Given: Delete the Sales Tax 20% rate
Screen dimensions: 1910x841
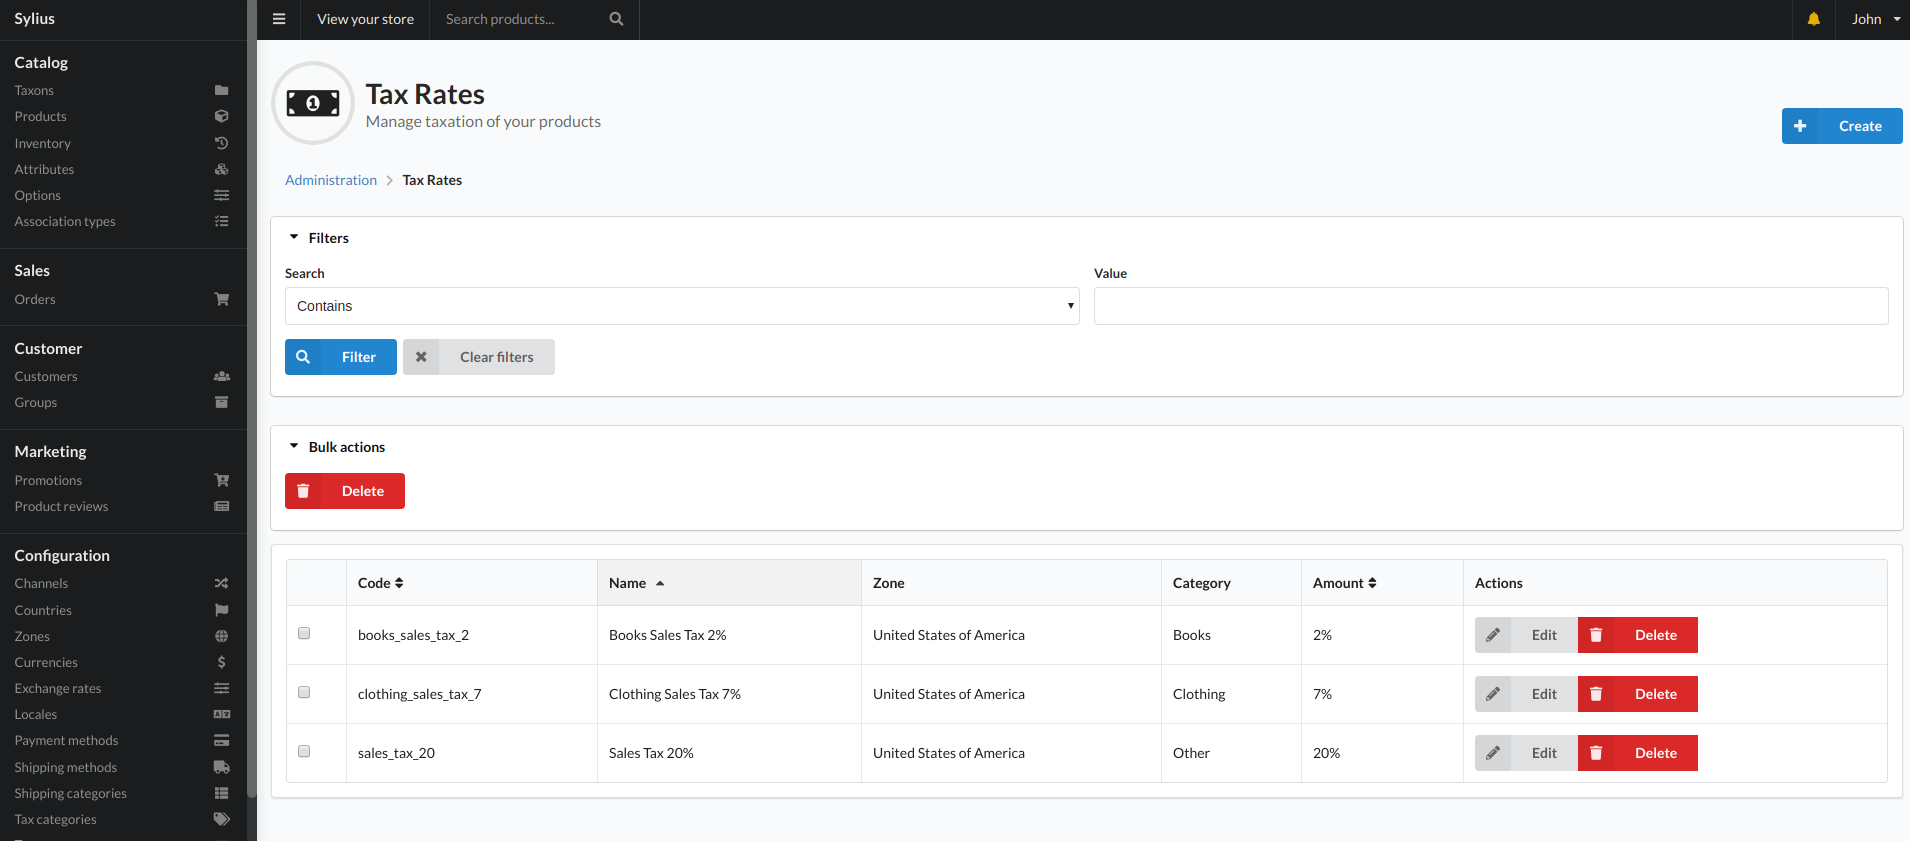Looking at the screenshot, I should [x=1638, y=753].
